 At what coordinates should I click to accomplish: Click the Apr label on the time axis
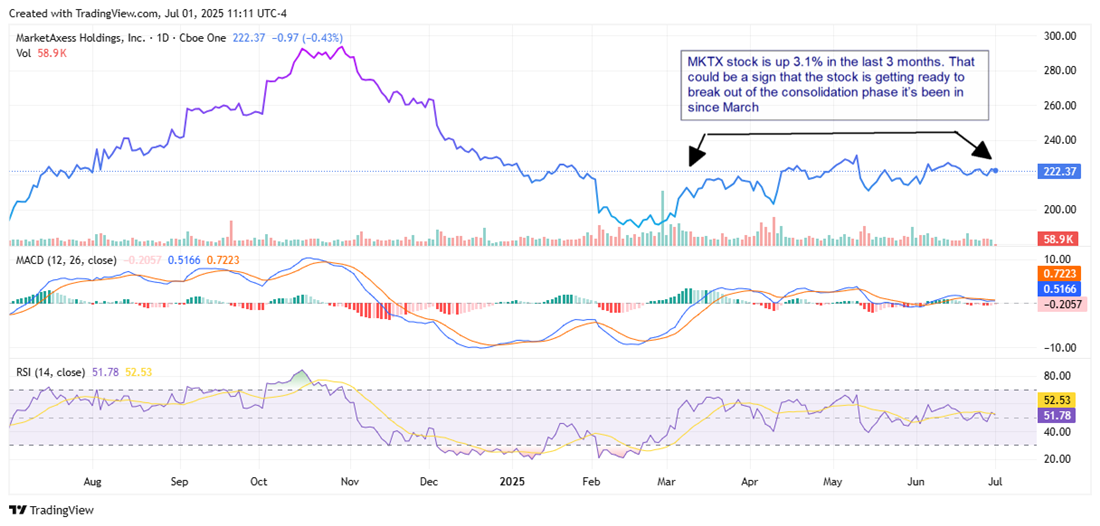tap(750, 483)
